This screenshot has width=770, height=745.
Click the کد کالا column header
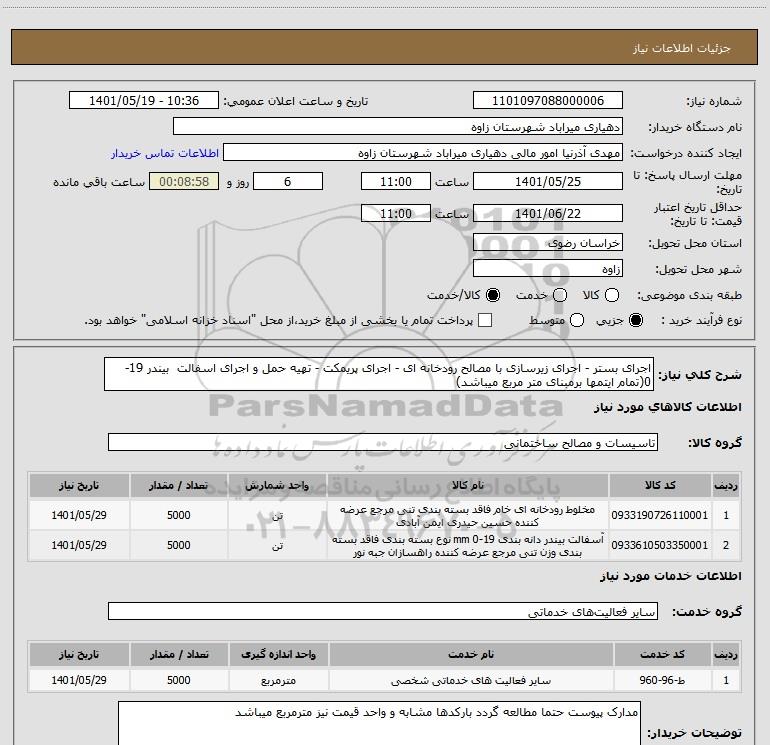coord(660,485)
